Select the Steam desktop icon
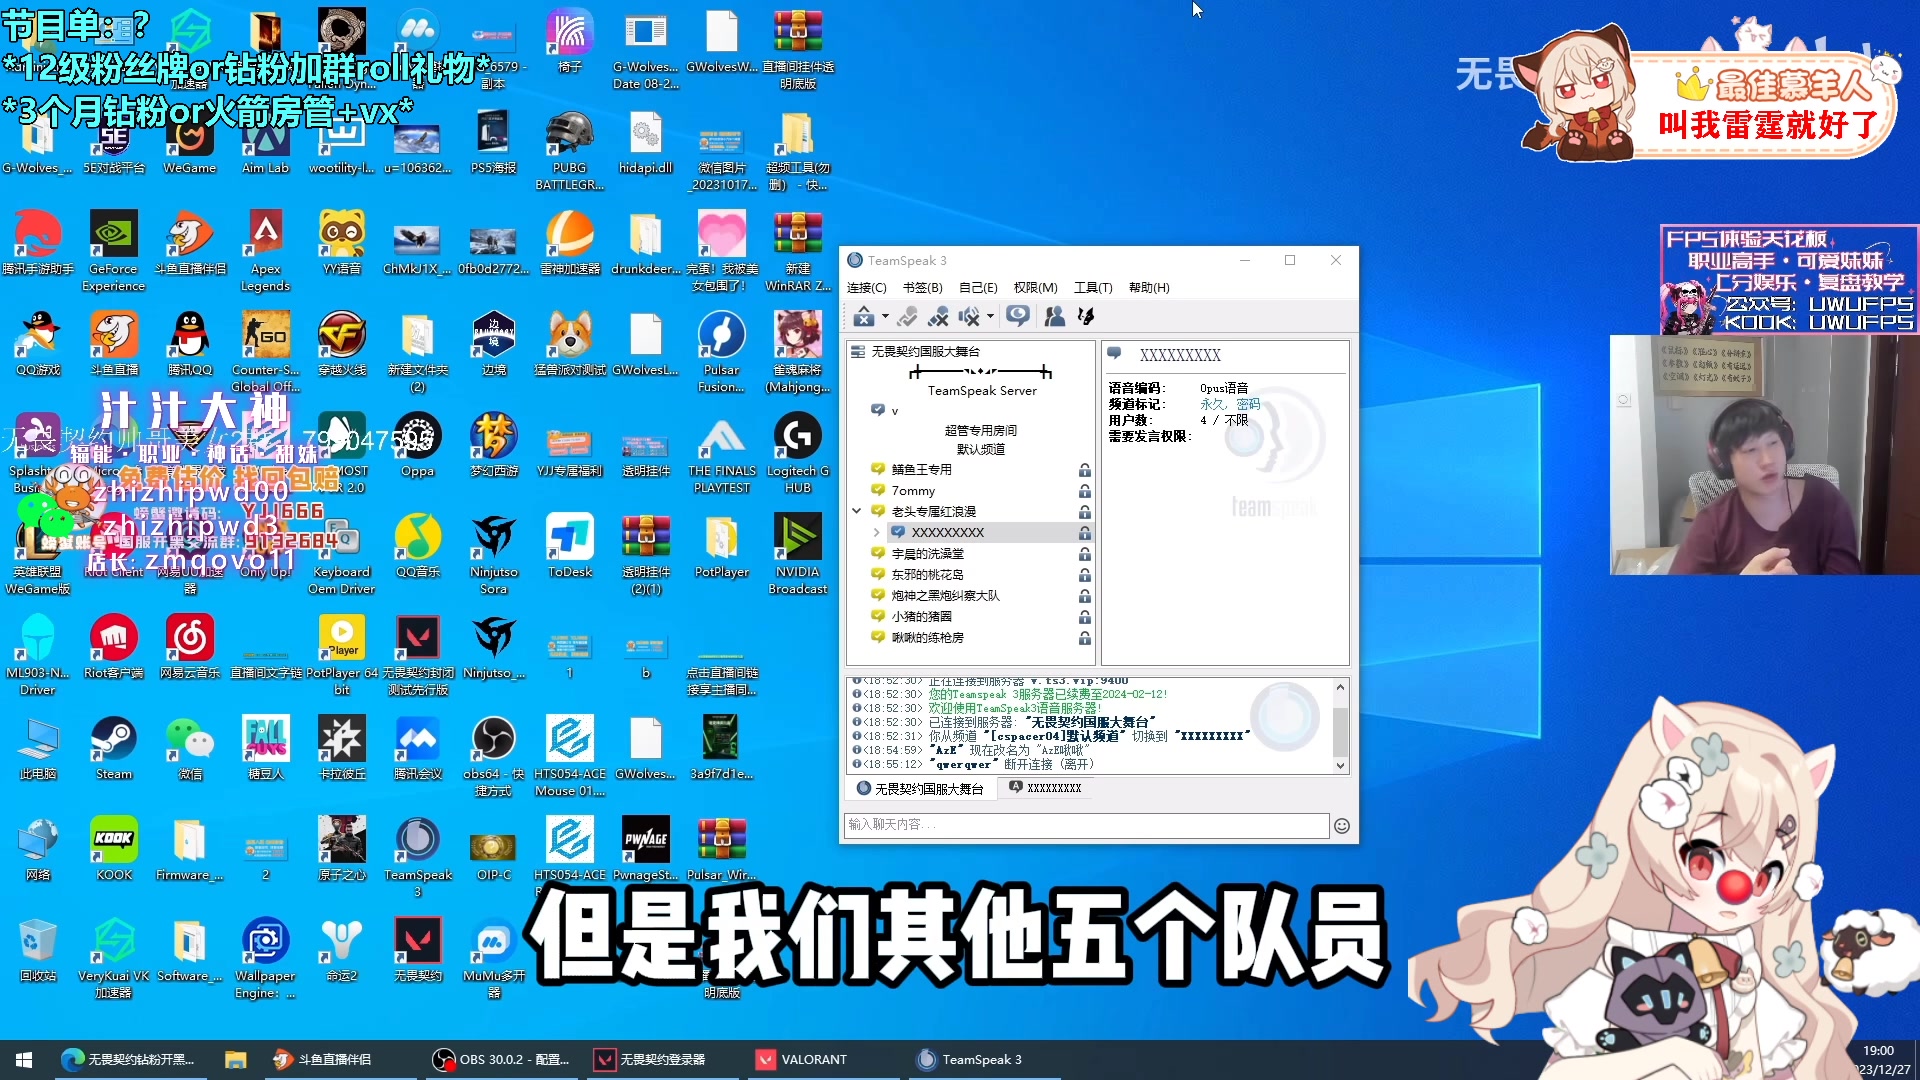This screenshot has width=1920, height=1080. (114, 748)
